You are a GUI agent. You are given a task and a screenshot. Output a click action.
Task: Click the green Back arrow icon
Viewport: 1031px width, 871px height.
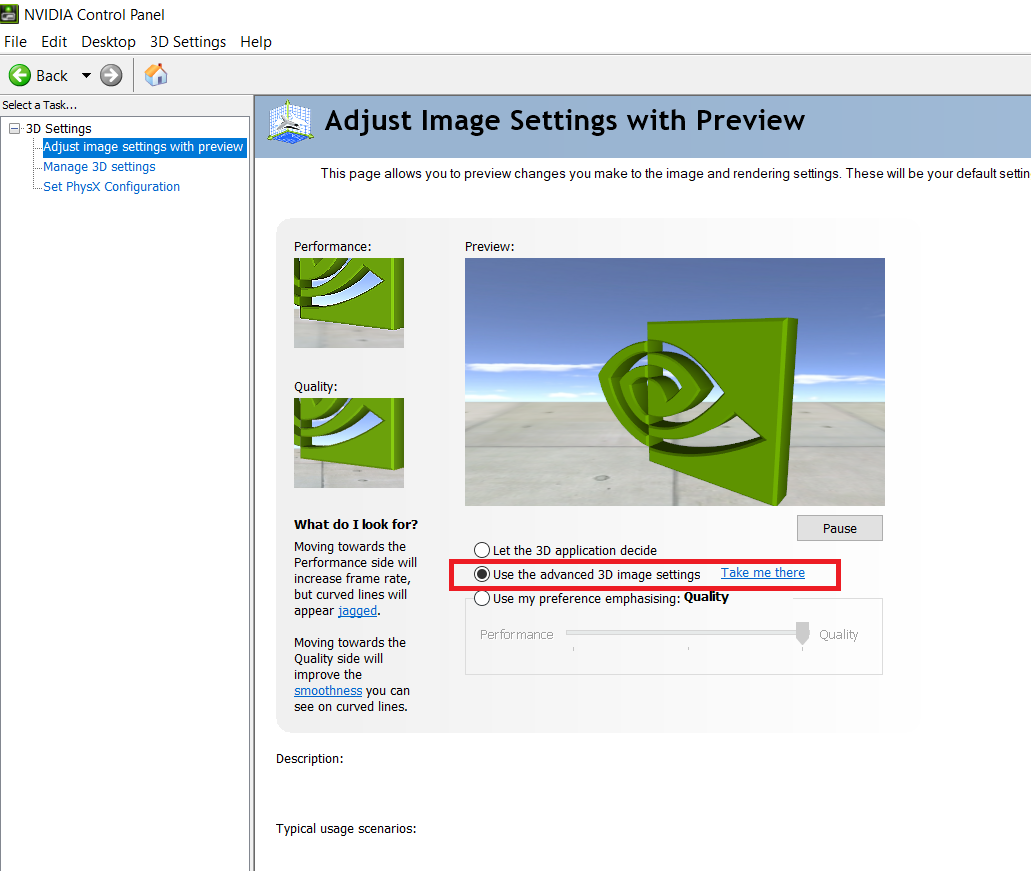20,76
